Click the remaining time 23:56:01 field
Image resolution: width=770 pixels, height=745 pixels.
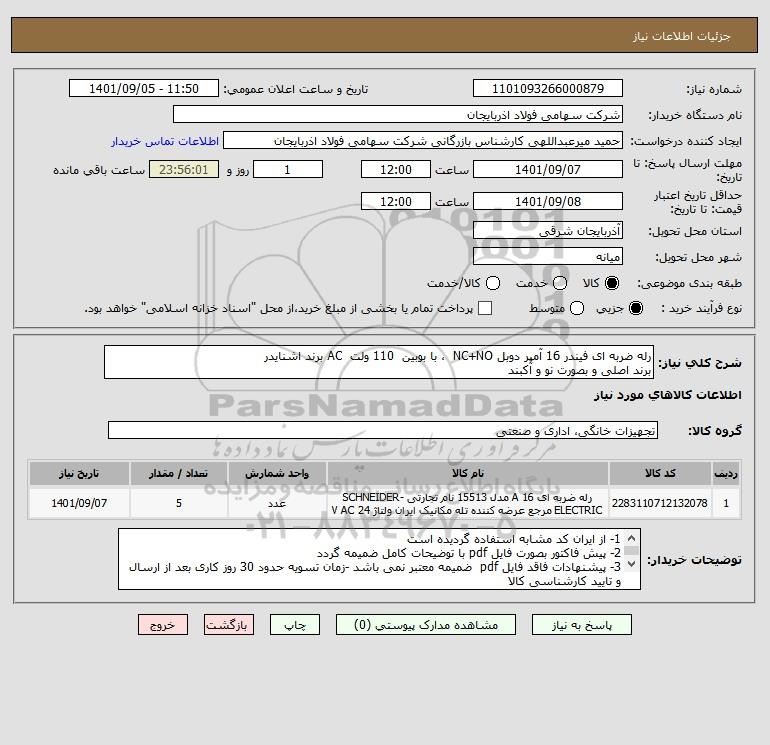[x=184, y=169]
